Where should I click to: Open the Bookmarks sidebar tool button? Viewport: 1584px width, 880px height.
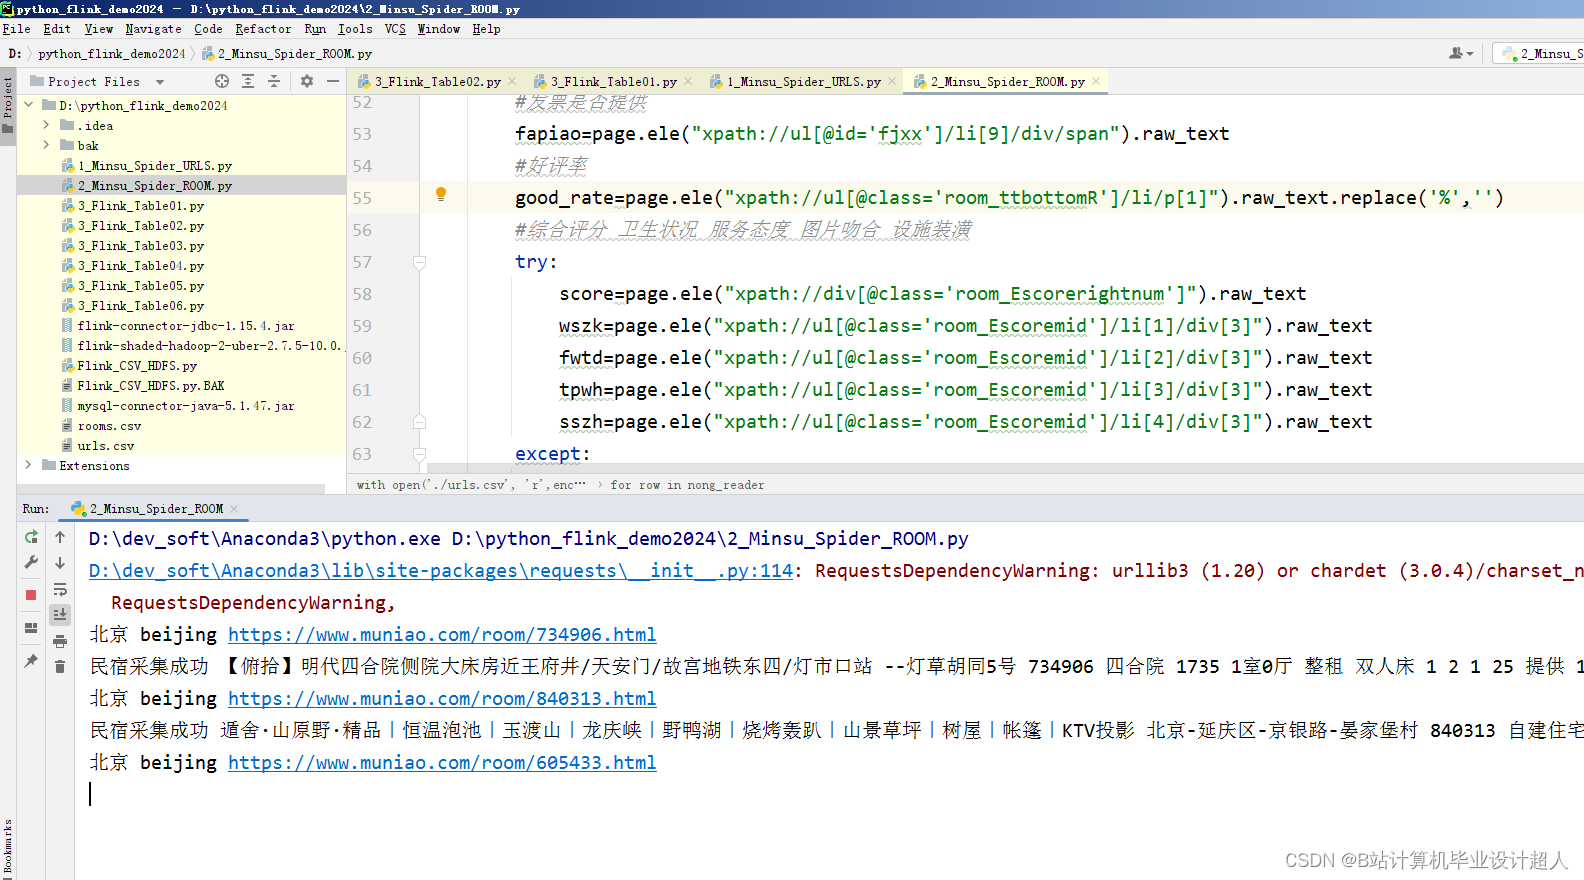pyautogui.click(x=8, y=848)
